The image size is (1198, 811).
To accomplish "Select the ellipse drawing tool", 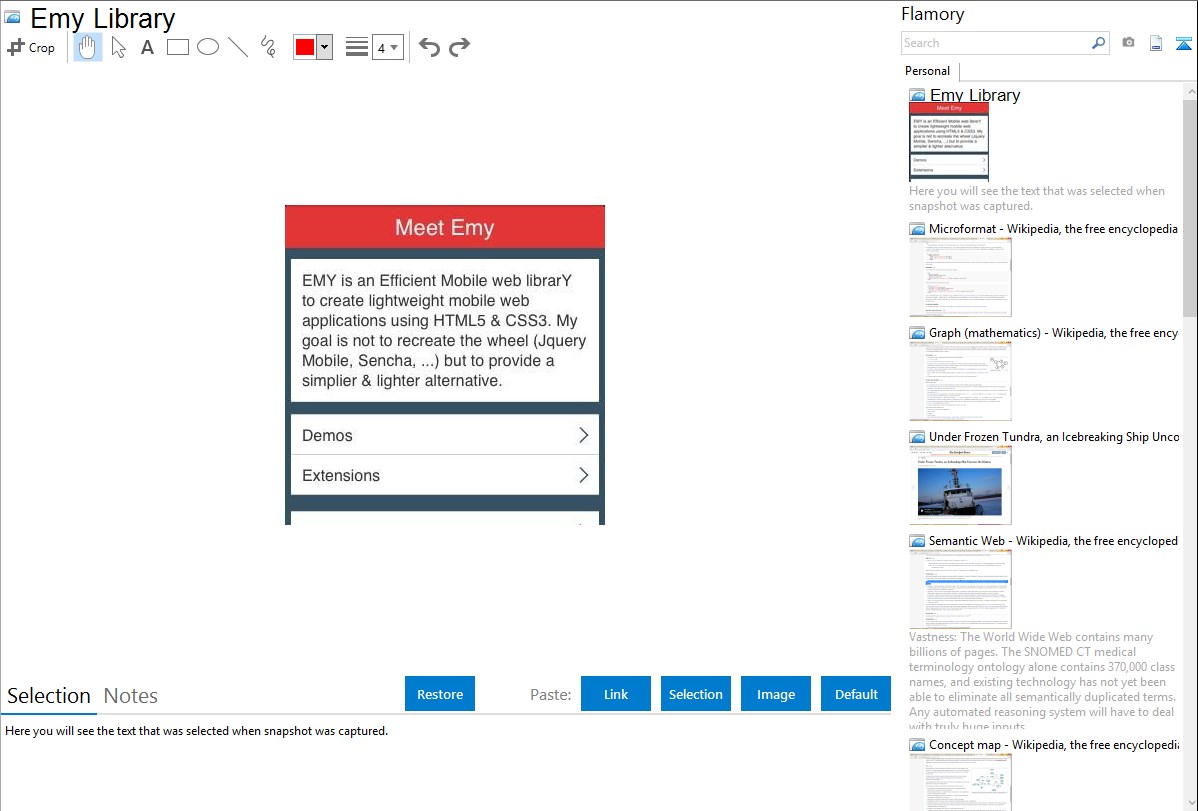I will (x=208, y=47).
